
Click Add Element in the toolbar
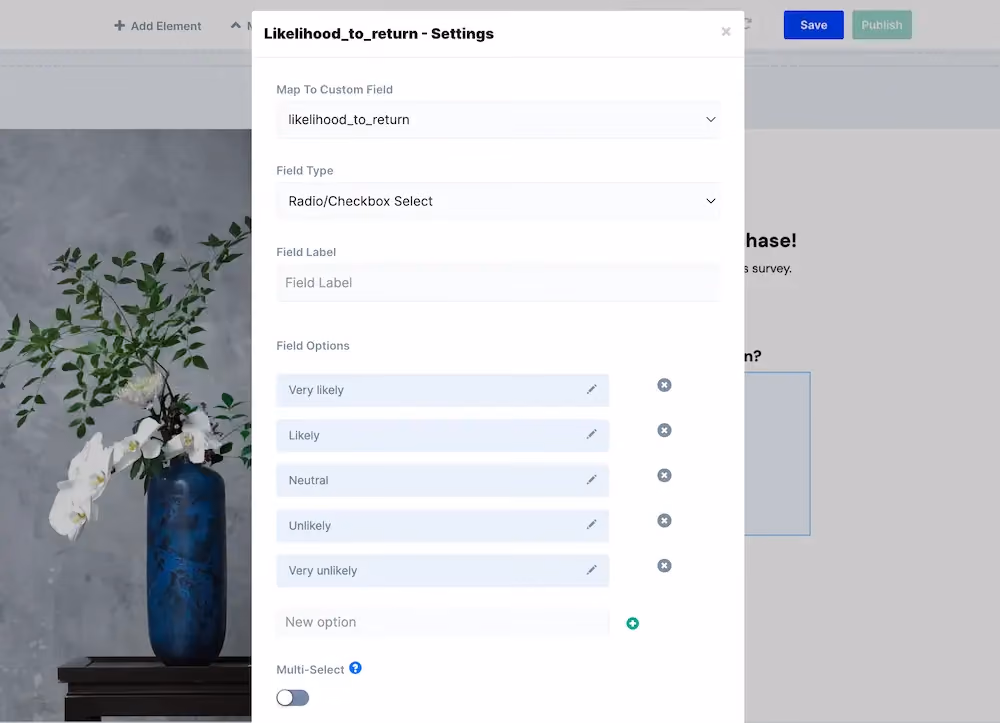[x=166, y=26]
